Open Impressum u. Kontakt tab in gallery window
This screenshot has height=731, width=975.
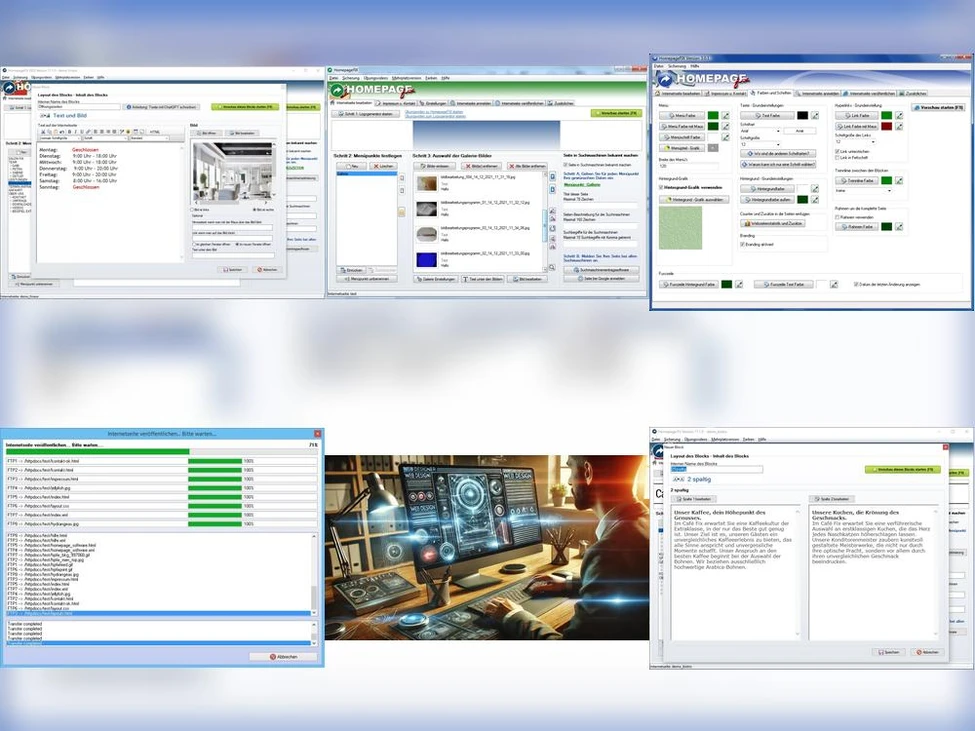point(397,103)
